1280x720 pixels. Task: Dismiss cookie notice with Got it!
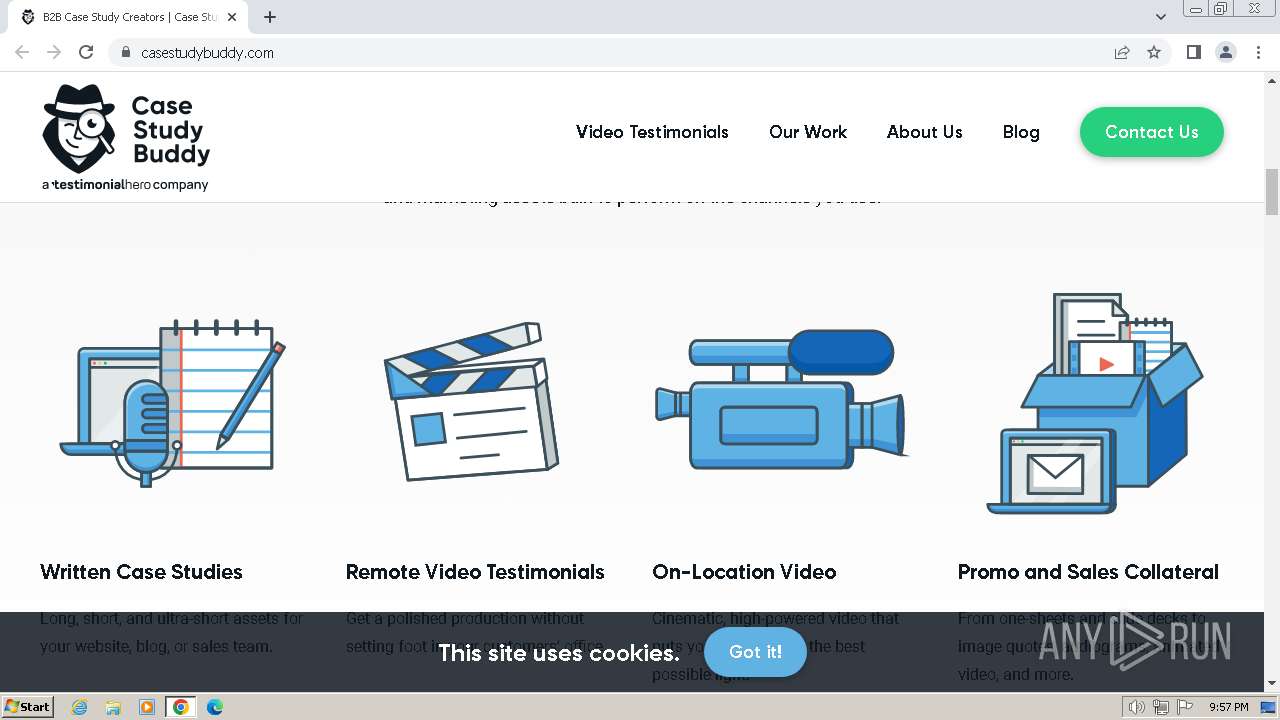[755, 652]
